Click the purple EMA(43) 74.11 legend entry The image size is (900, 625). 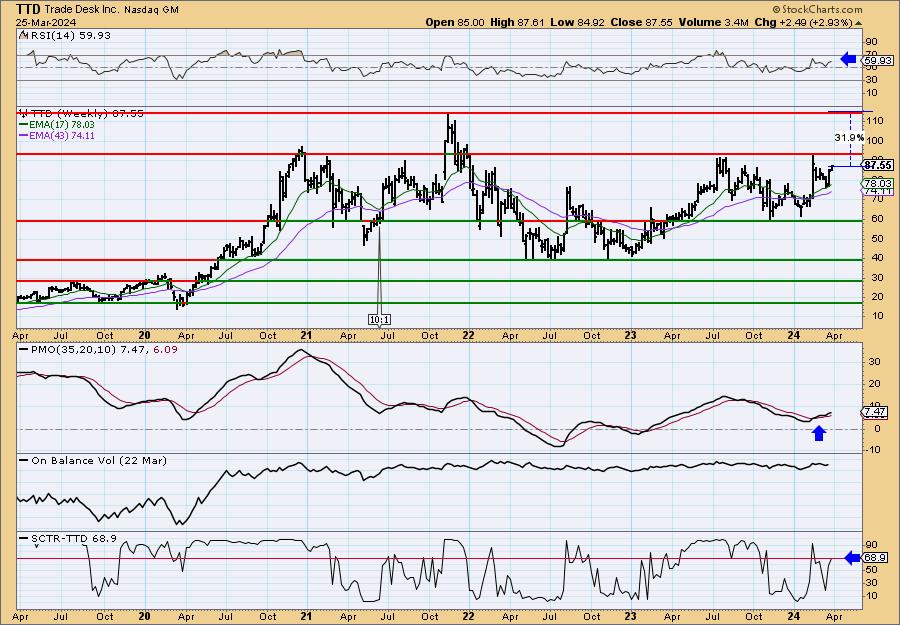(x=57, y=135)
